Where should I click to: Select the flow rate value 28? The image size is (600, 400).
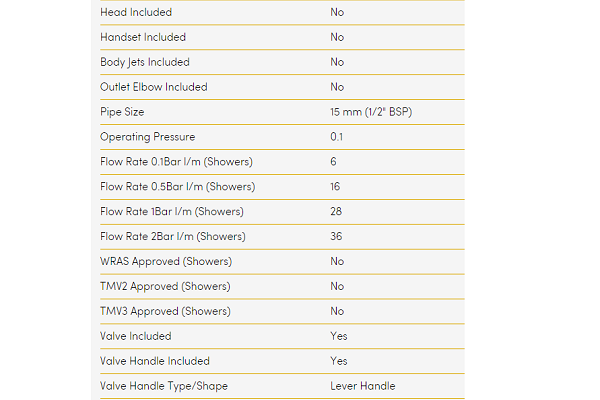click(337, 212)
